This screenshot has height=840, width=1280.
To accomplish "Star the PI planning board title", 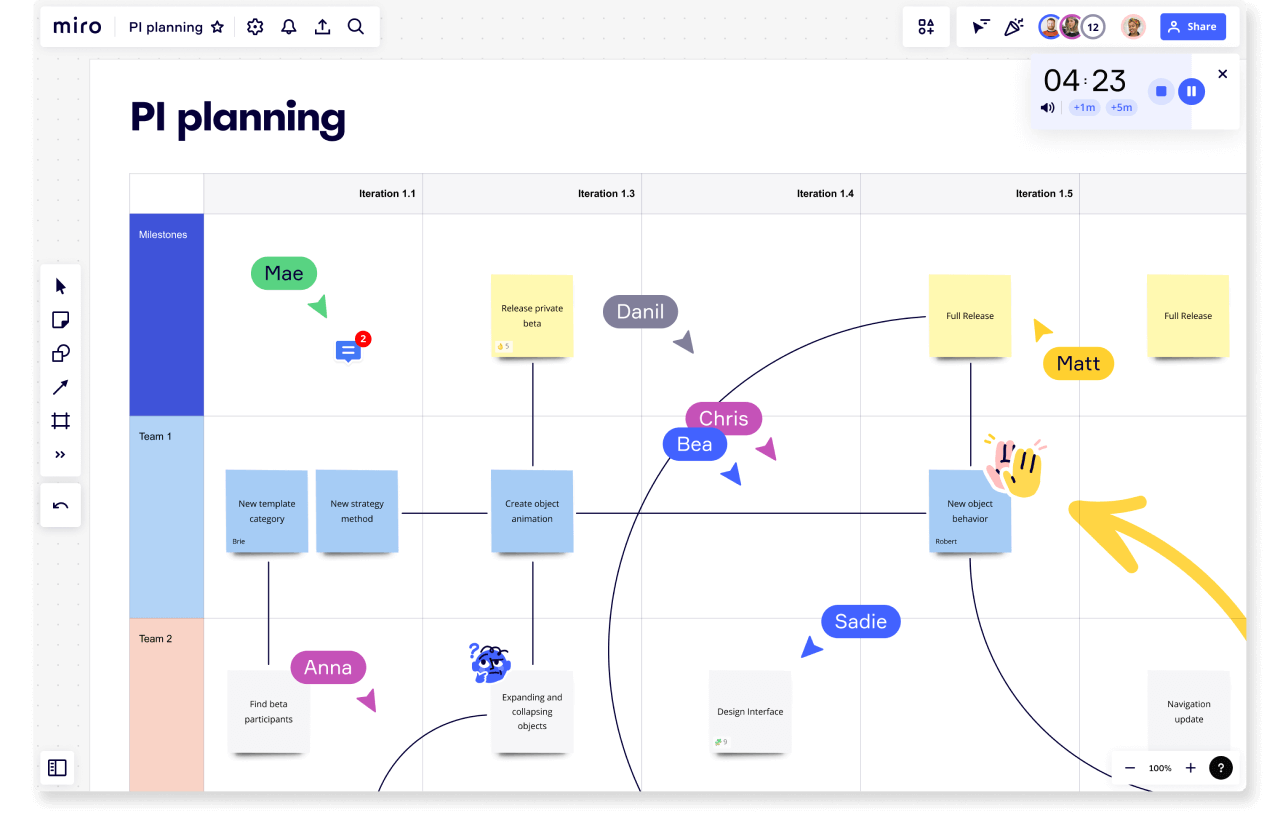I will coord(217,27).
